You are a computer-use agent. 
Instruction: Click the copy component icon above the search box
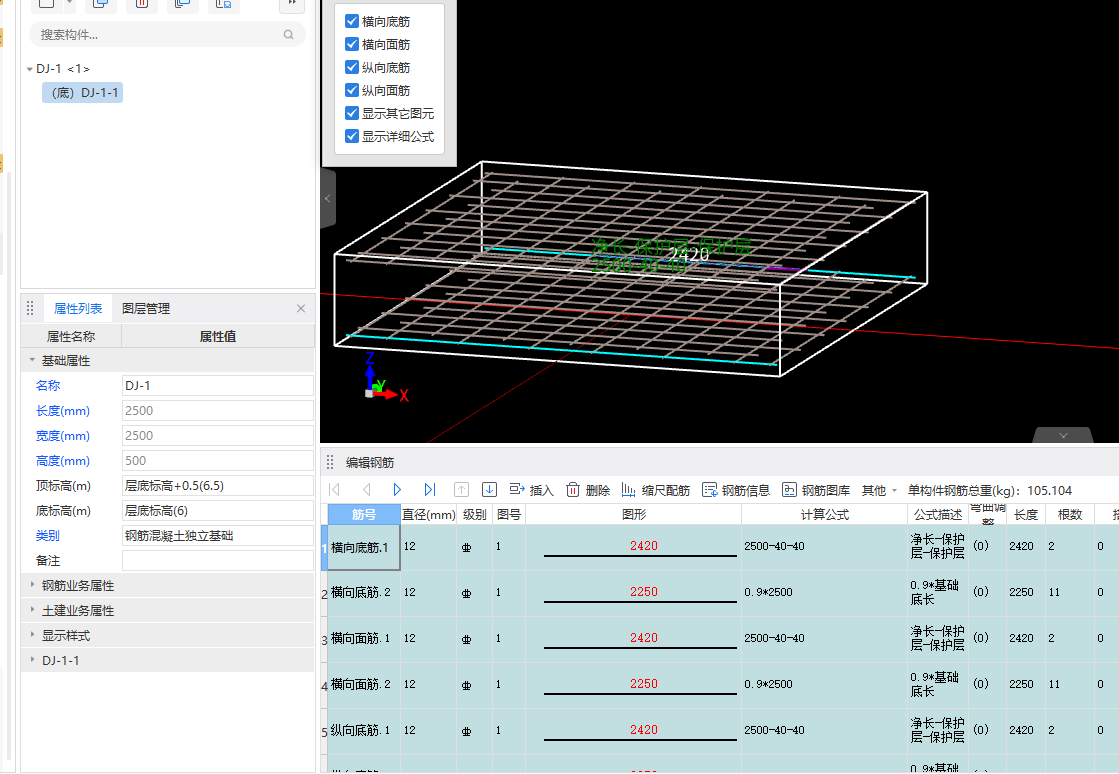point(101,4)
